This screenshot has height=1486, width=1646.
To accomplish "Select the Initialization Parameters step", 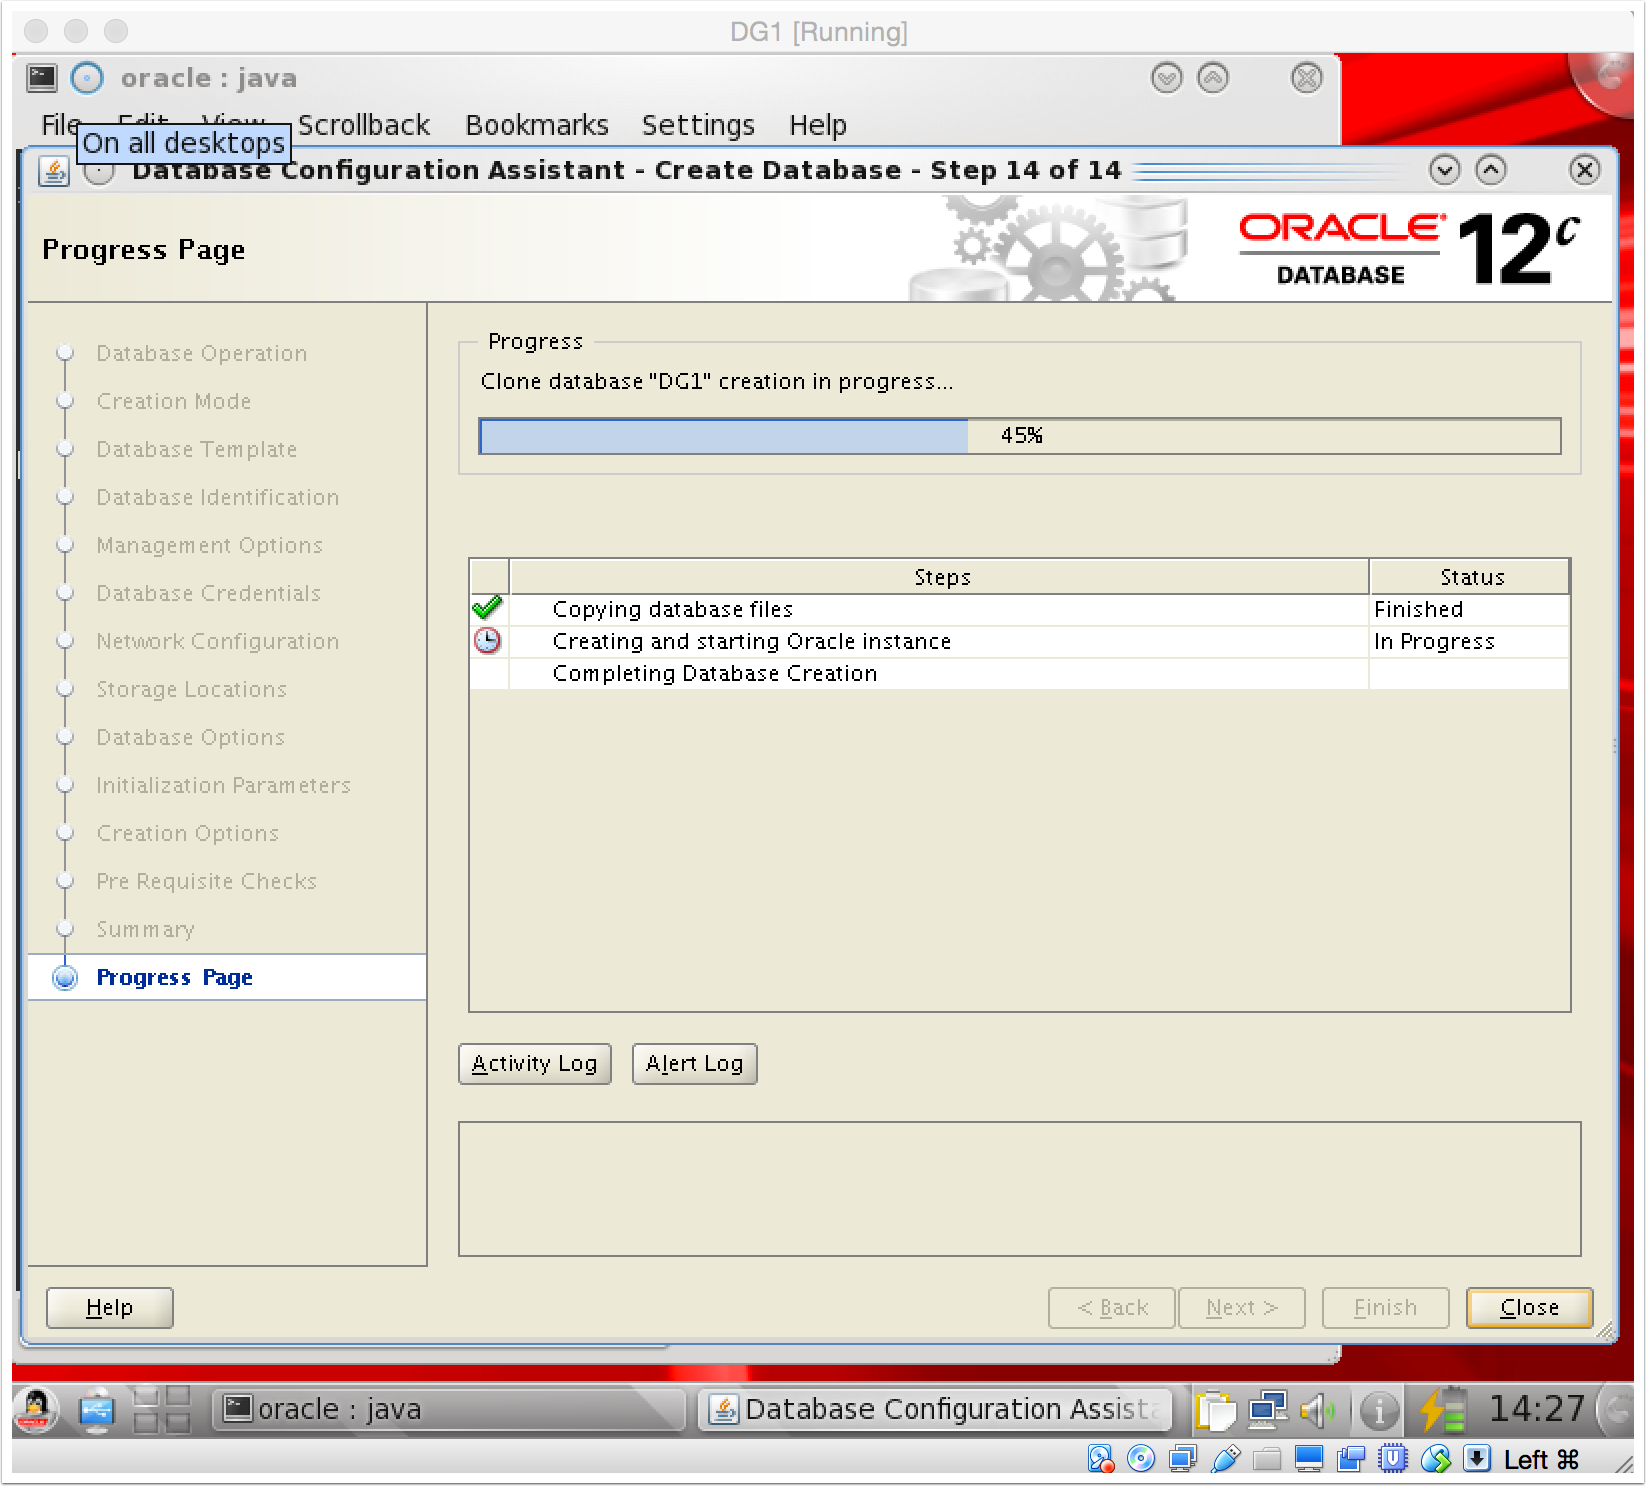I will pos(223,785).
